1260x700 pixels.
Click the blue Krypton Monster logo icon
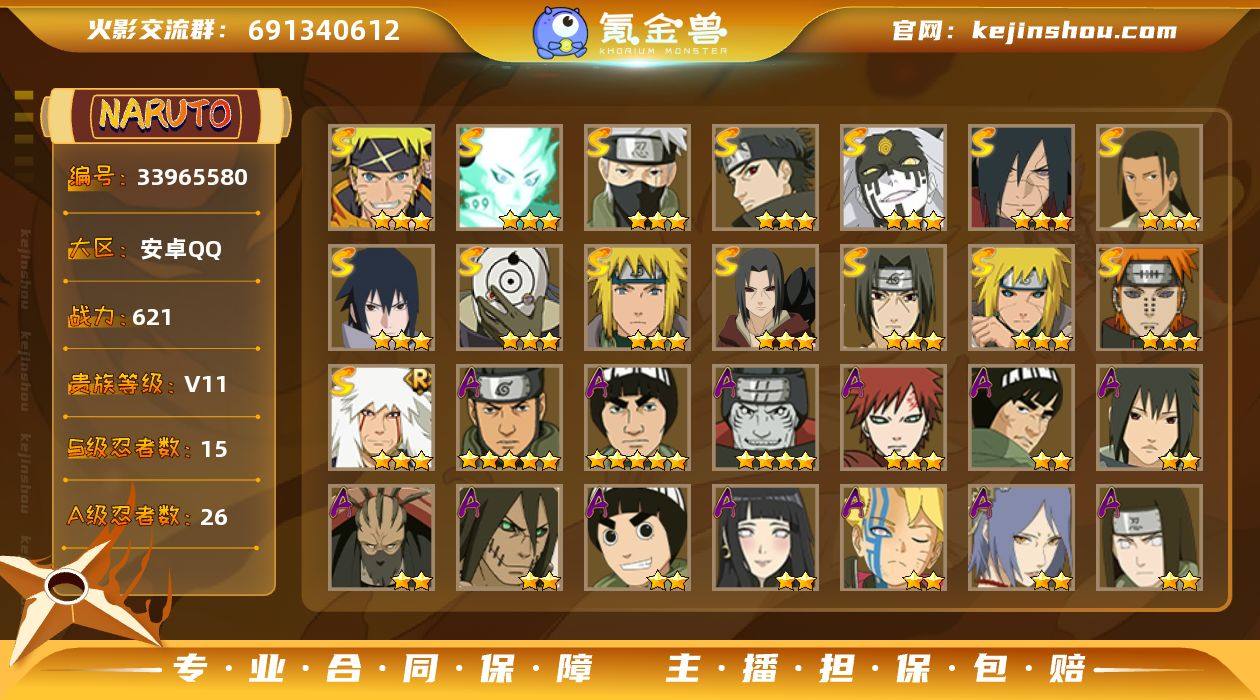tap(560, 32)
